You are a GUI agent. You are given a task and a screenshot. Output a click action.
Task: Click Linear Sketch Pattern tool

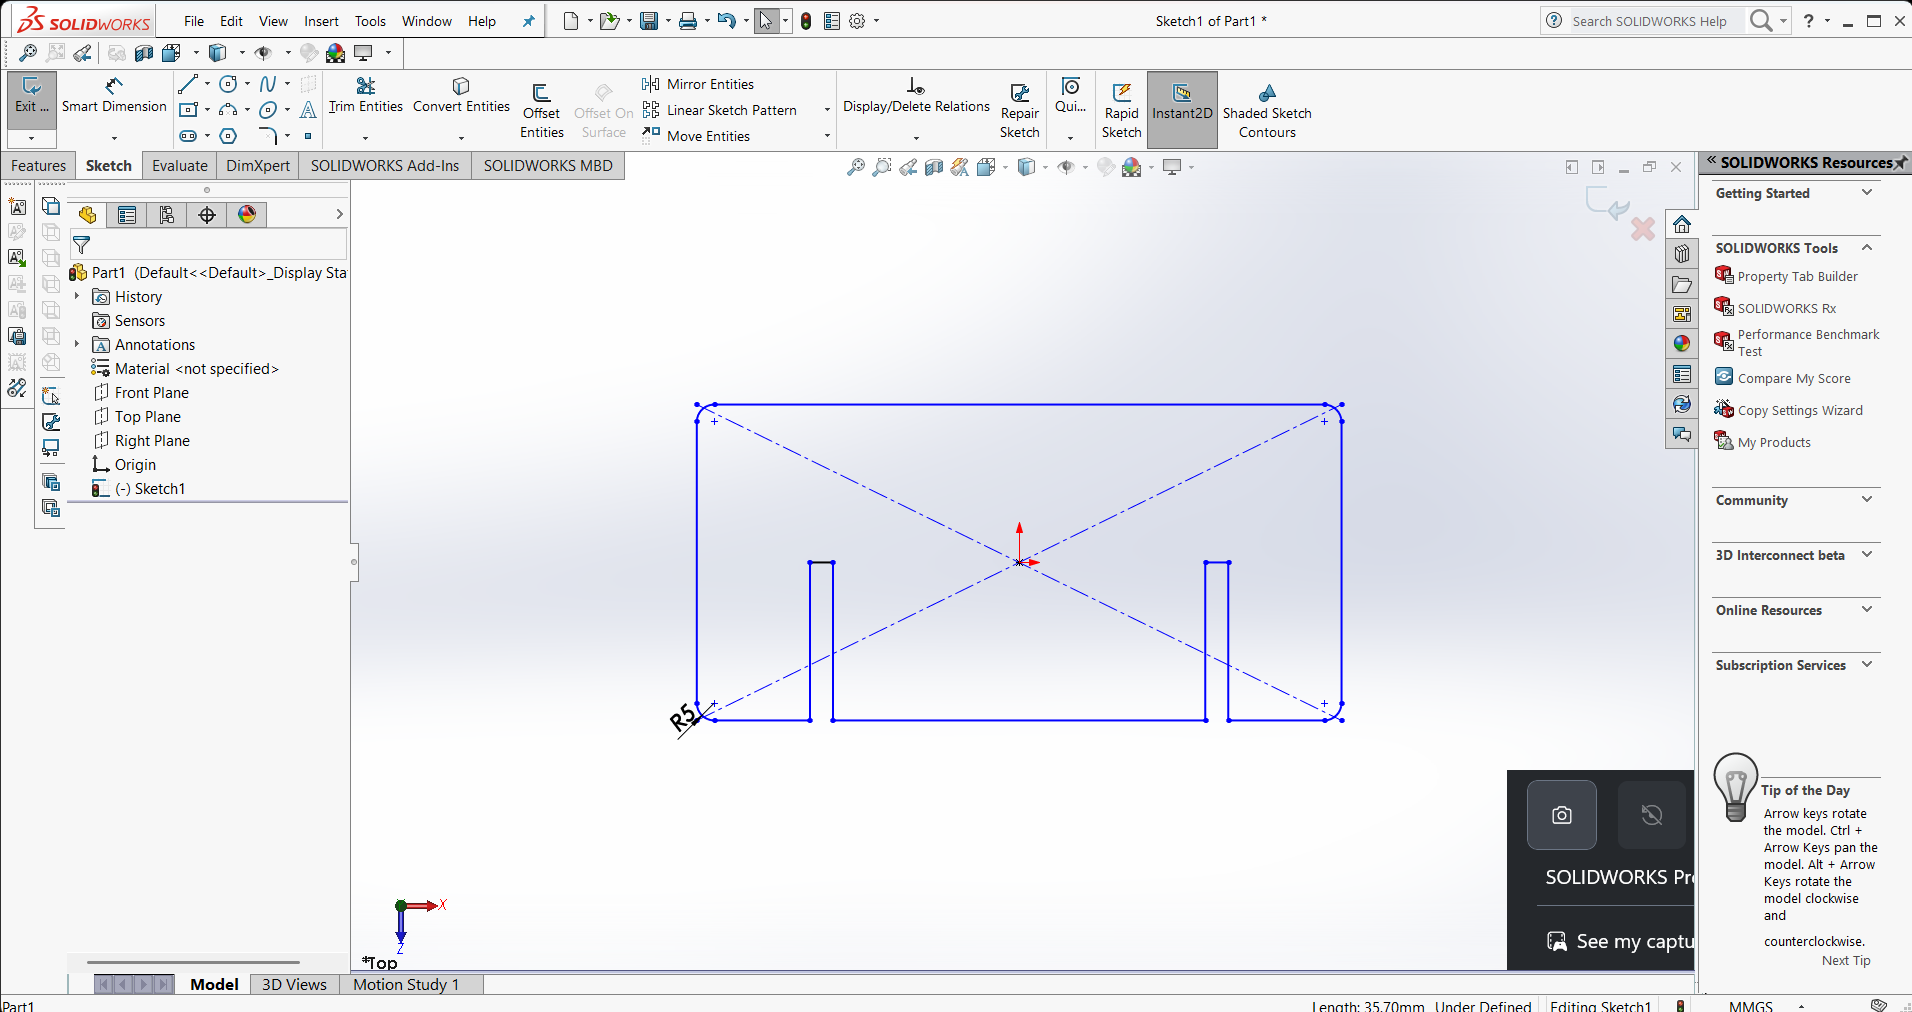(x=720, y=110)
